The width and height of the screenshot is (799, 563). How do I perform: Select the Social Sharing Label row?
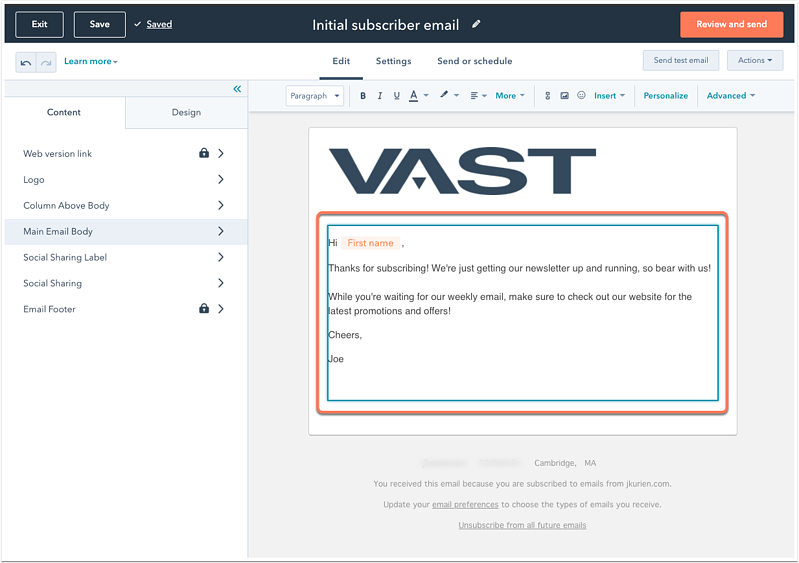[x=126, y=257]
